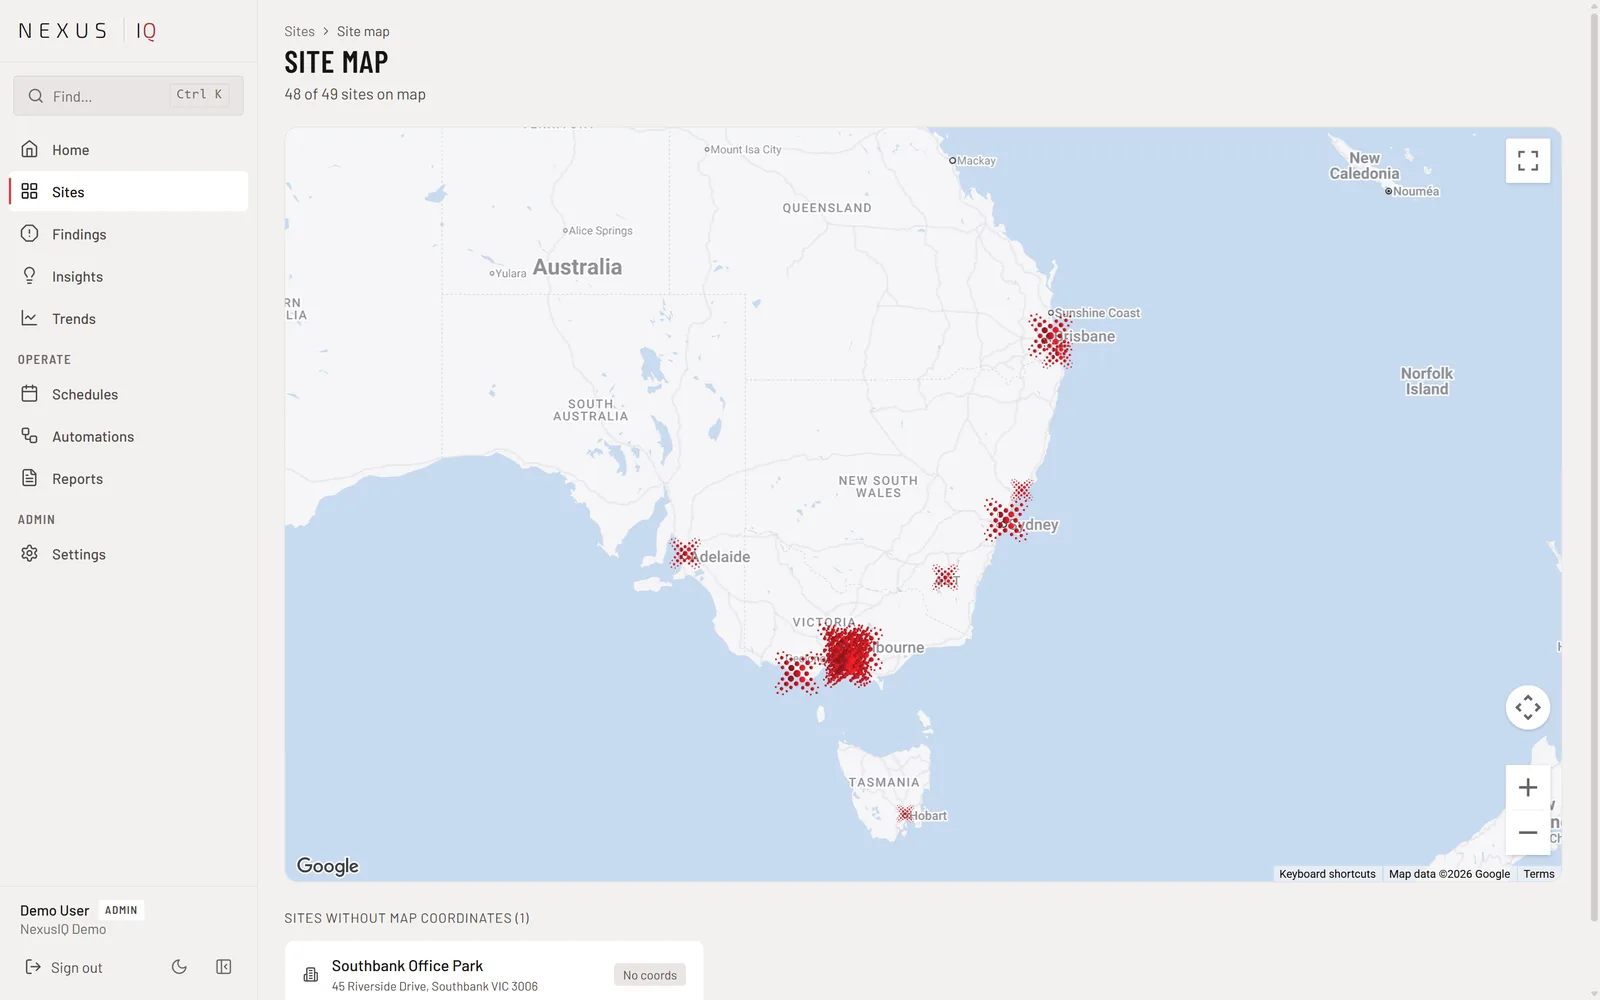
Task: Click the search magnifier icon
Action: 36,96
